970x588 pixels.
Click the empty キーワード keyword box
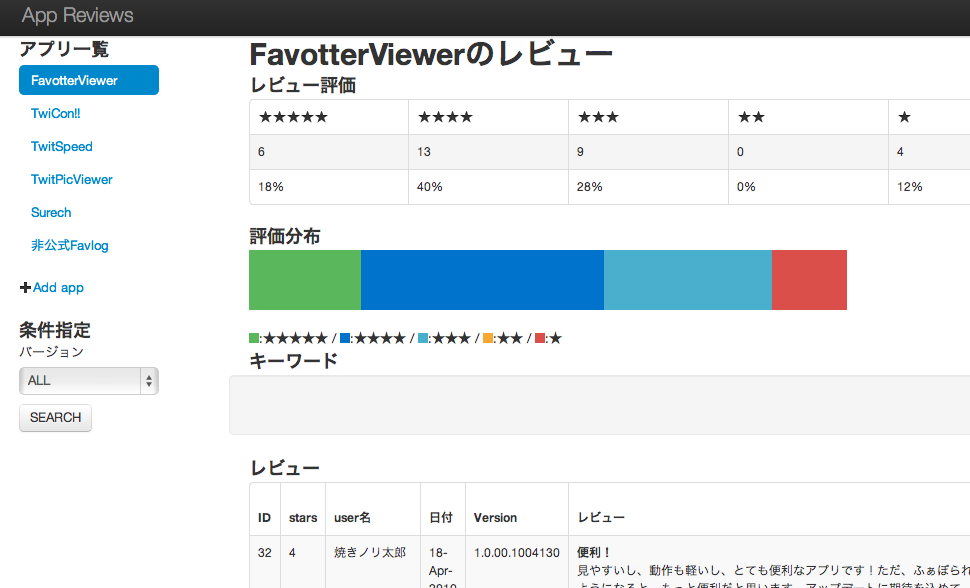[x=599, y=405]
